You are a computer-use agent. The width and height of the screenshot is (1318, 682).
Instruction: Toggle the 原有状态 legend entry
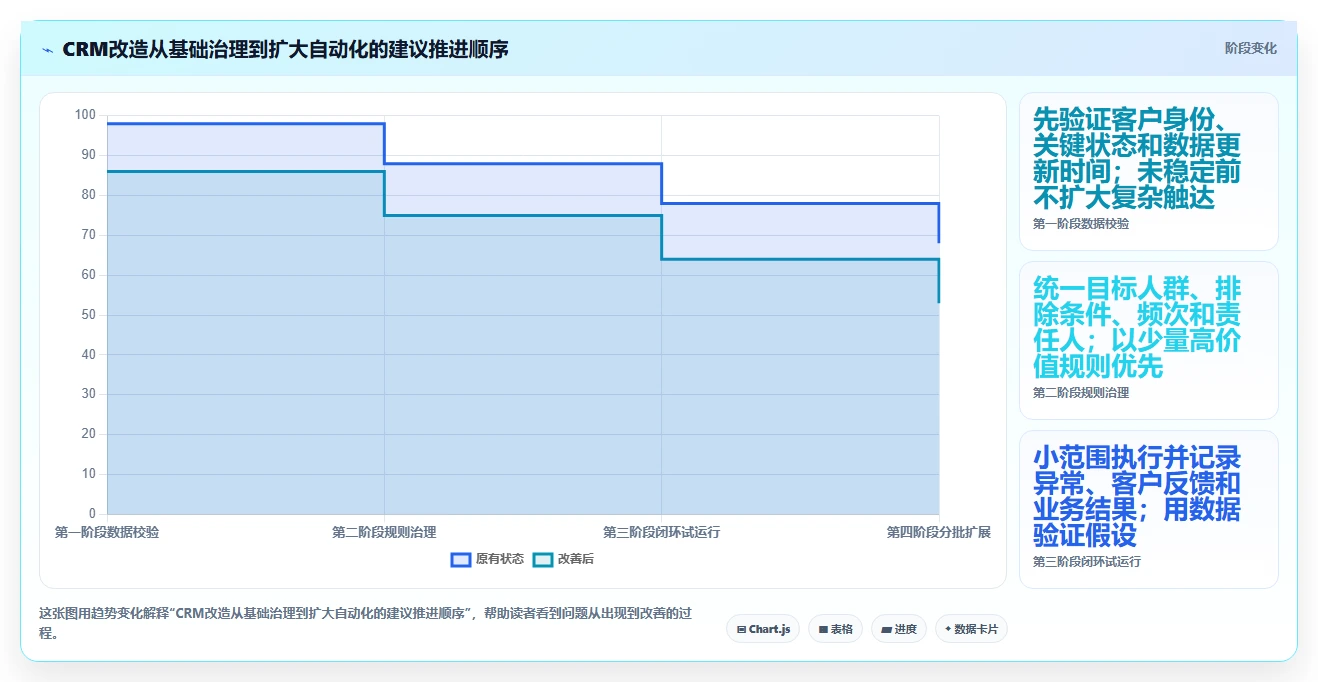point(487,559)
